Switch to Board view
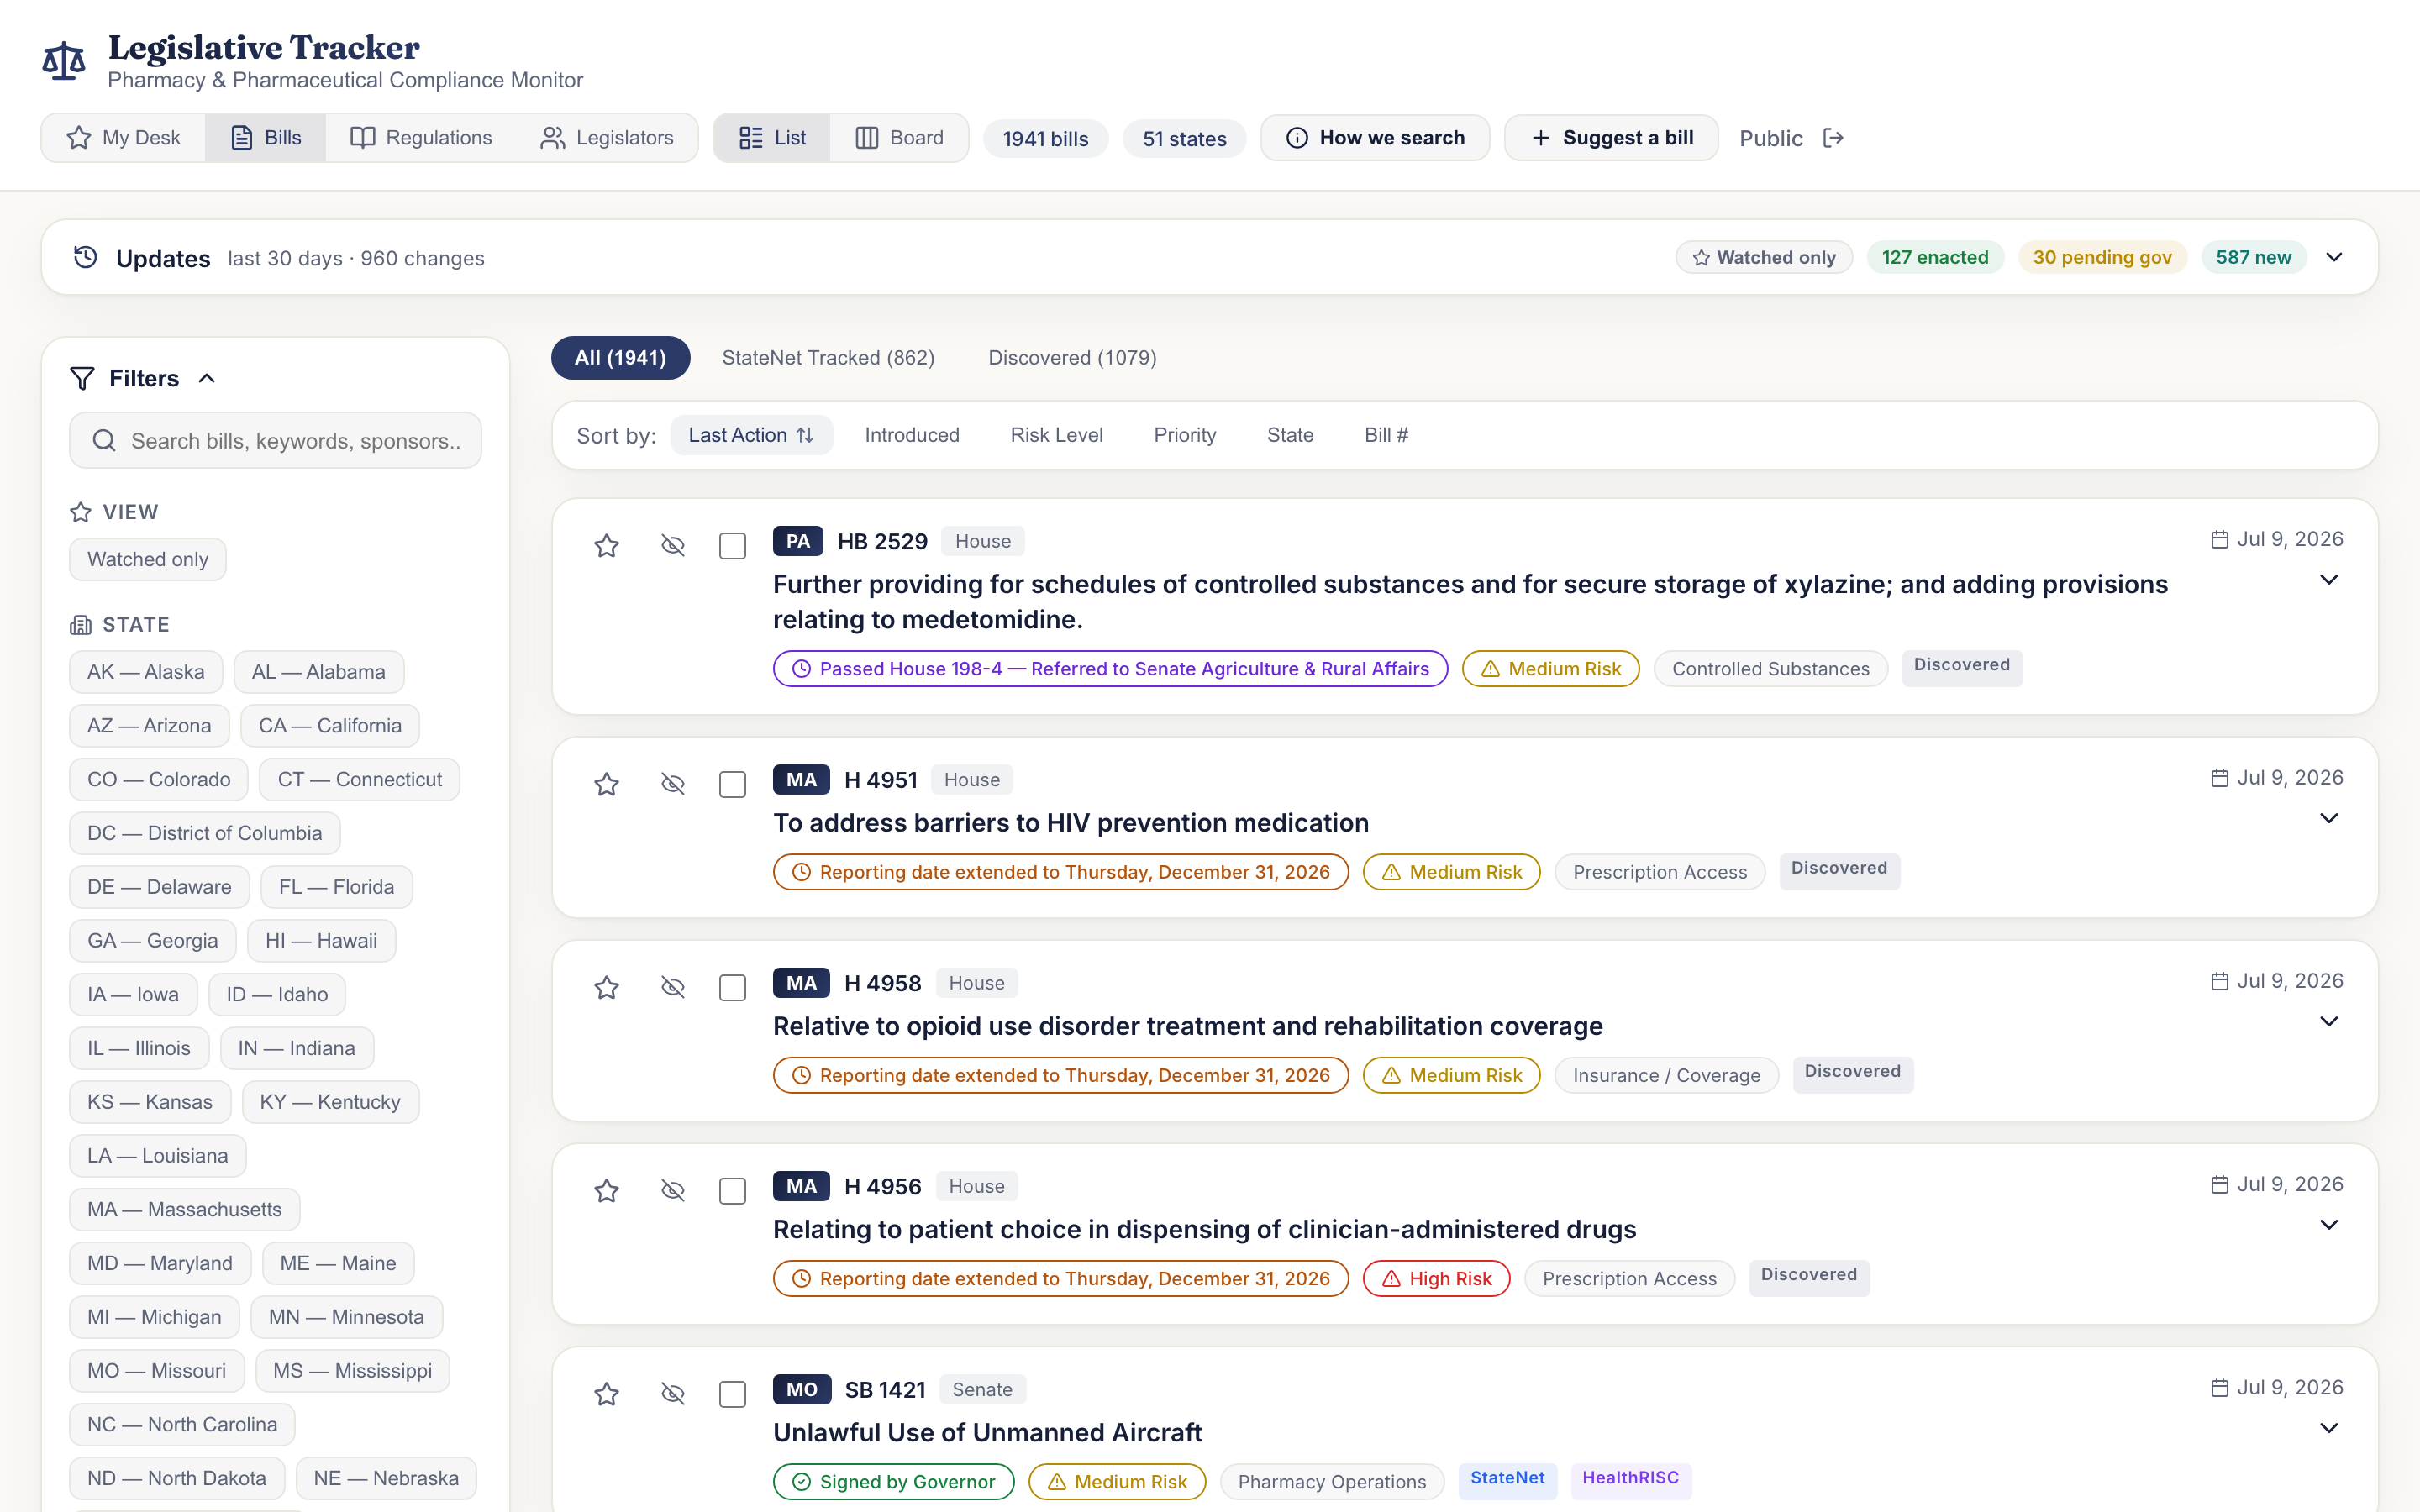Screen dimensions: 2420x1512 point(899,138)
